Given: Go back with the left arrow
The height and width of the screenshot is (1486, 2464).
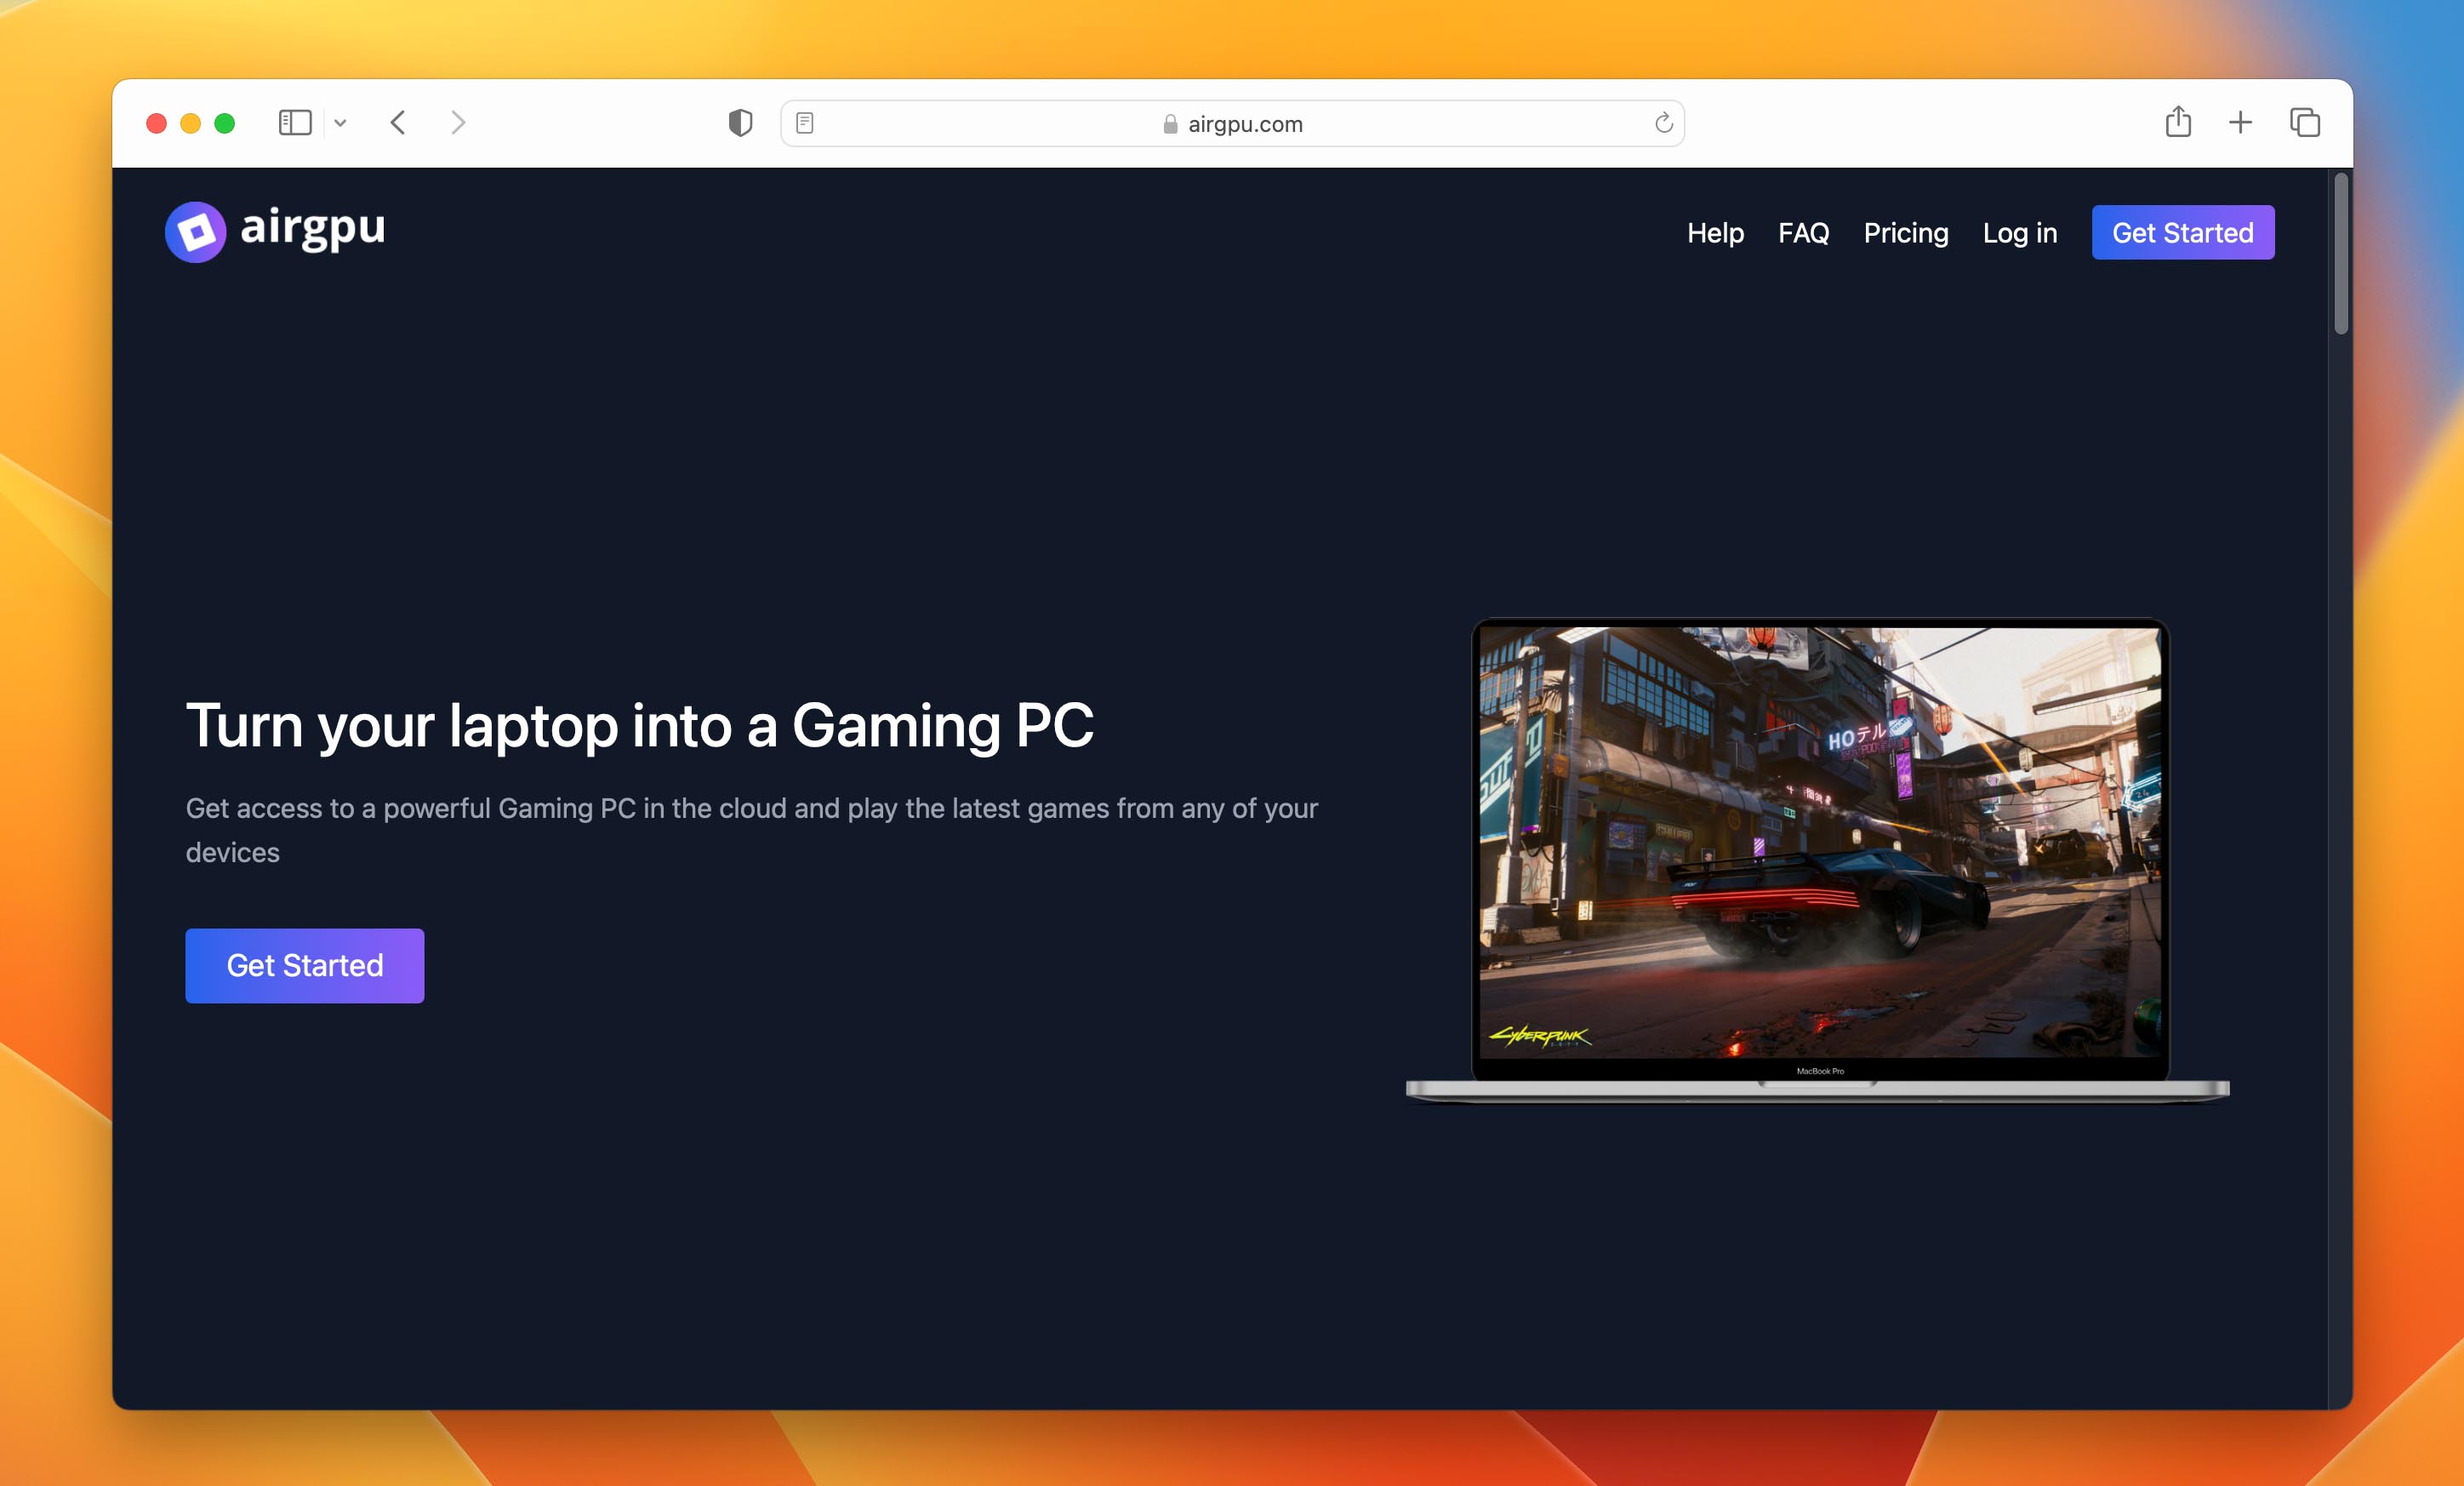Looking at the screenshot, I should 398,123.
